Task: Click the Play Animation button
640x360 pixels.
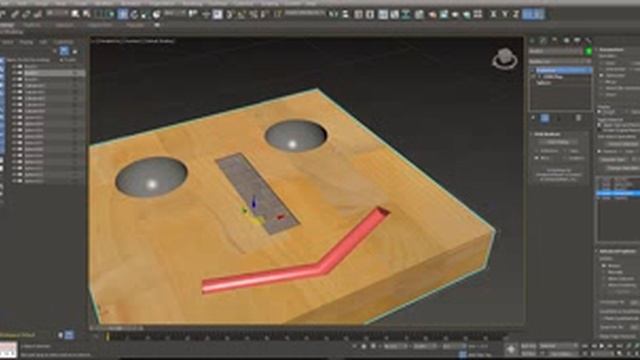Action: 601,346
